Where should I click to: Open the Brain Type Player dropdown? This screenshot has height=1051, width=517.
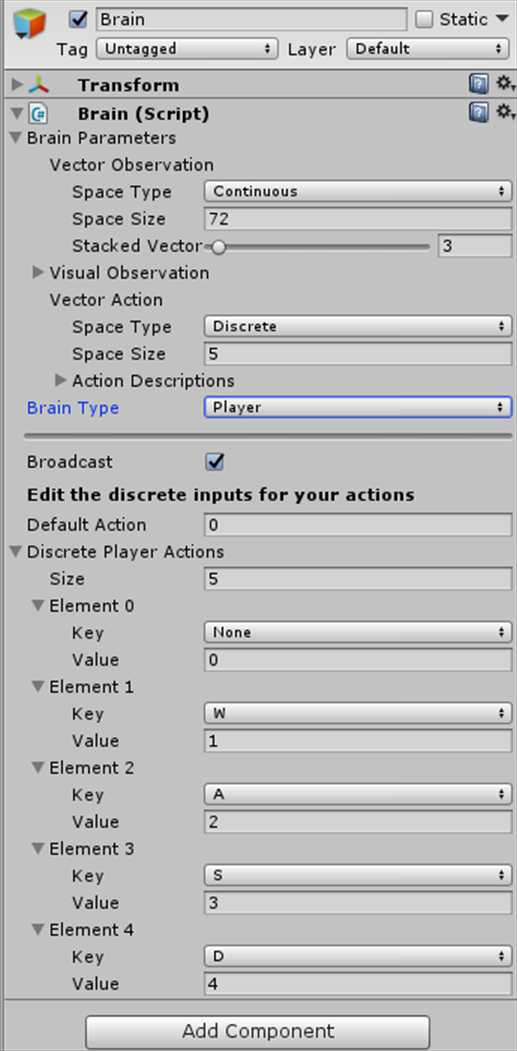pos(357,407)
